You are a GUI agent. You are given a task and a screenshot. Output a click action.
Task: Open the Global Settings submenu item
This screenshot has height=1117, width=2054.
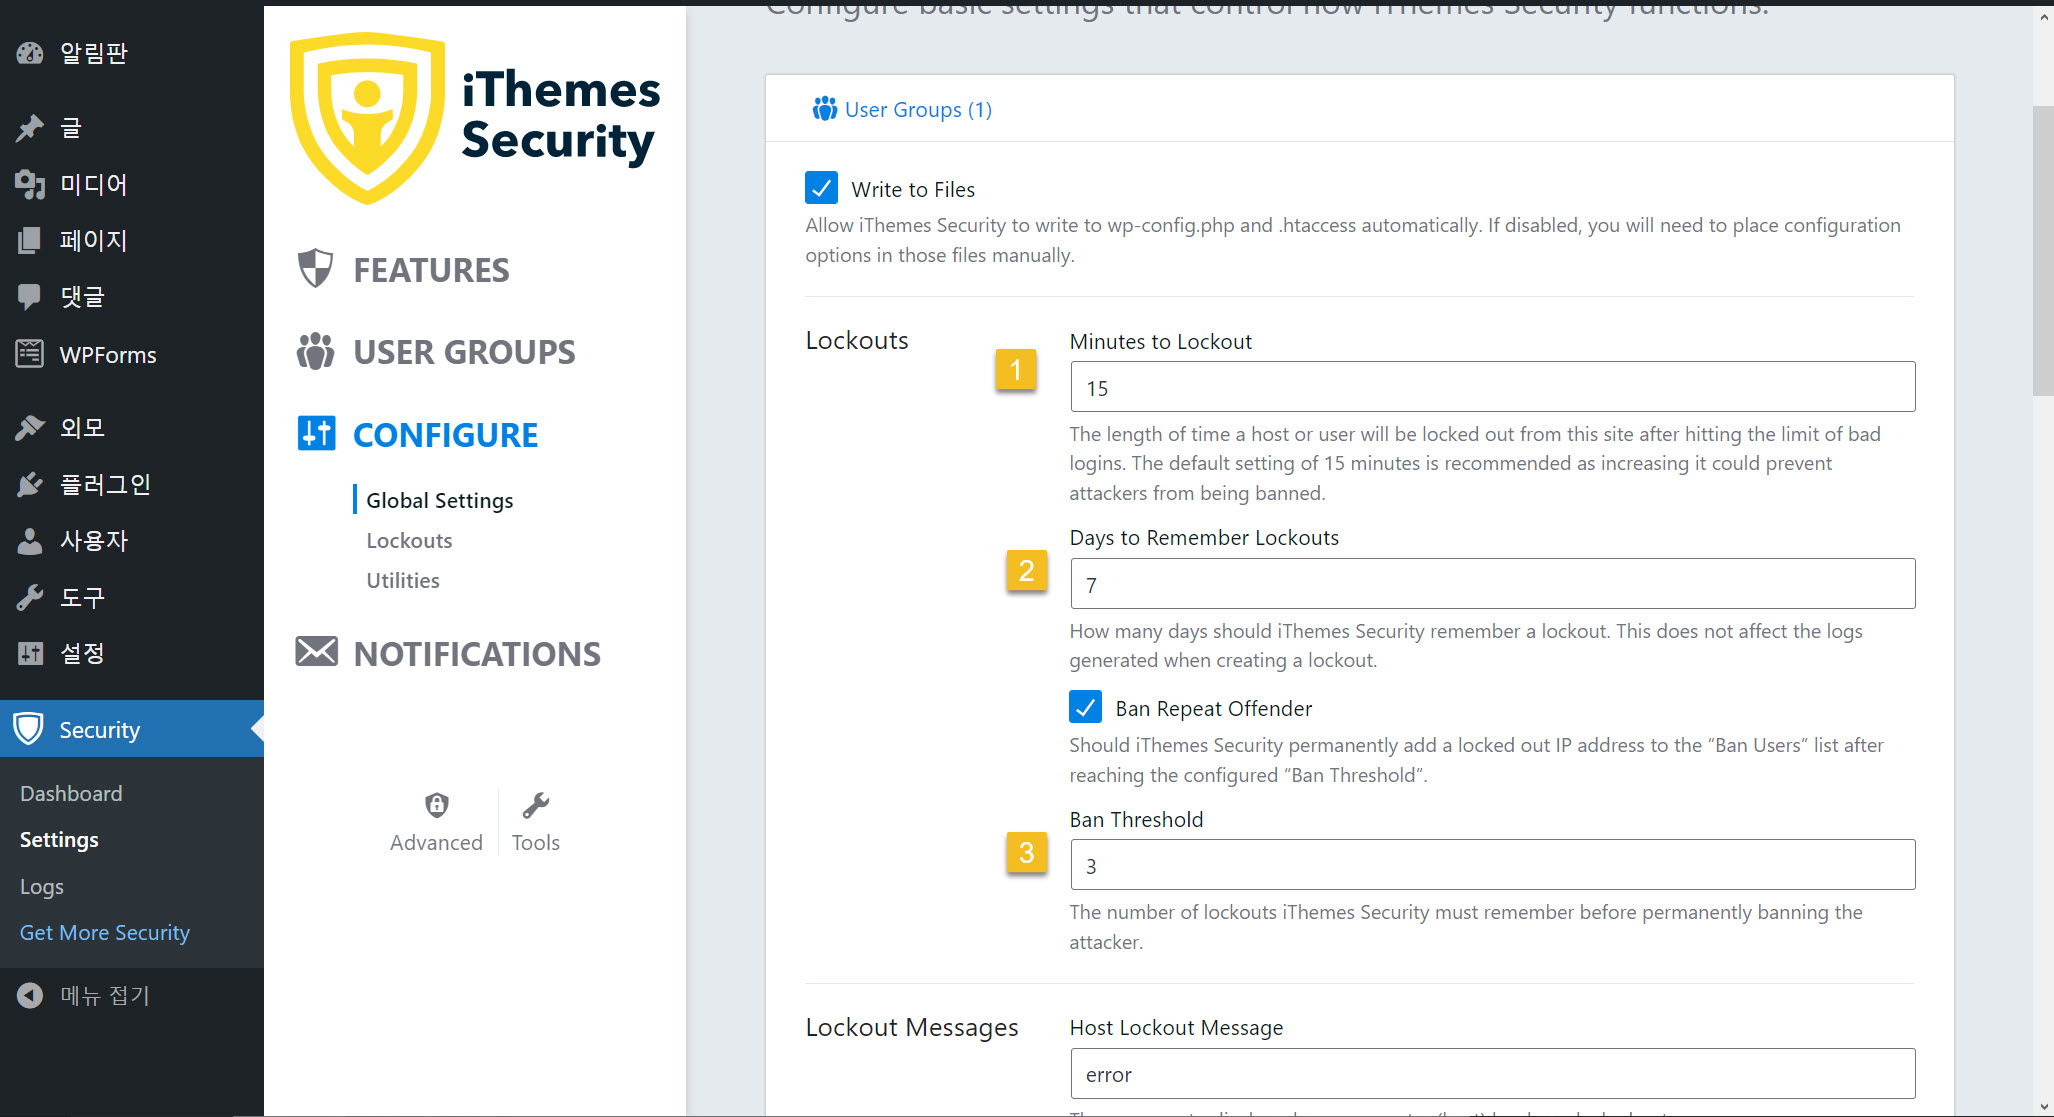click(439, 500)
